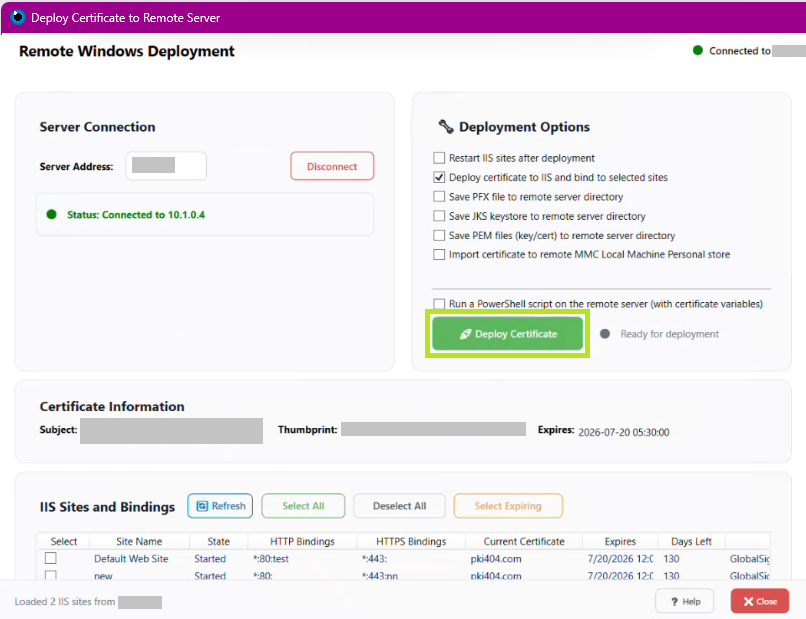
Task: Select the 'new' site row checkbox
Action: 50,575
